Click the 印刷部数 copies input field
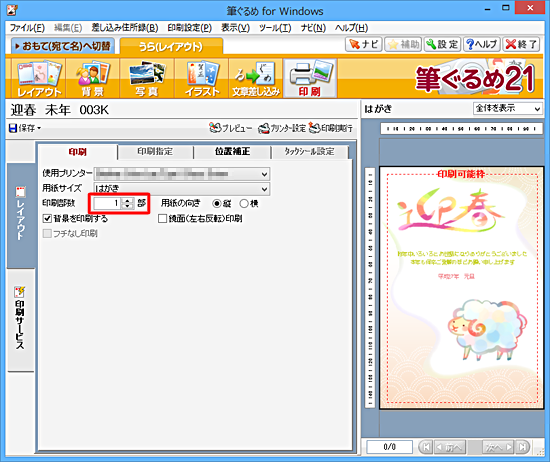The height and width of the screenshot is (462, 550). click(107, 203)
